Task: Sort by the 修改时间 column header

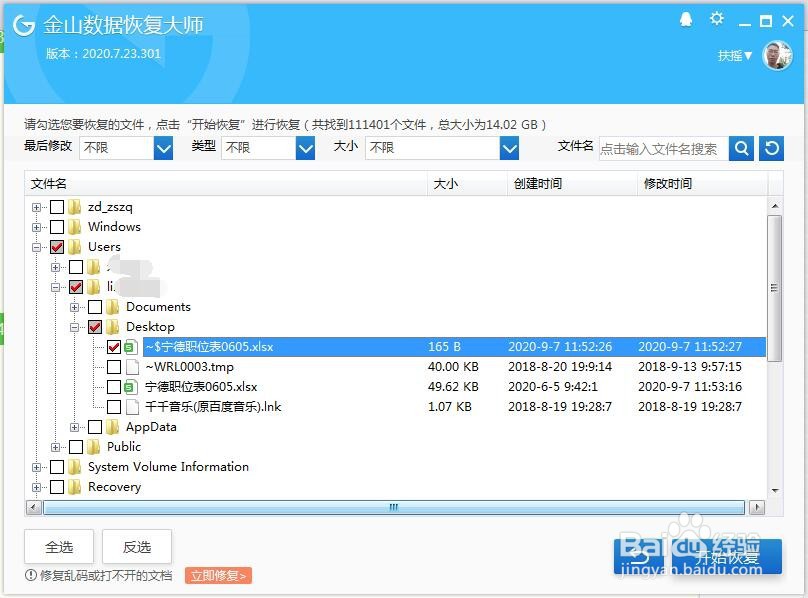Action: click(702, 184)
